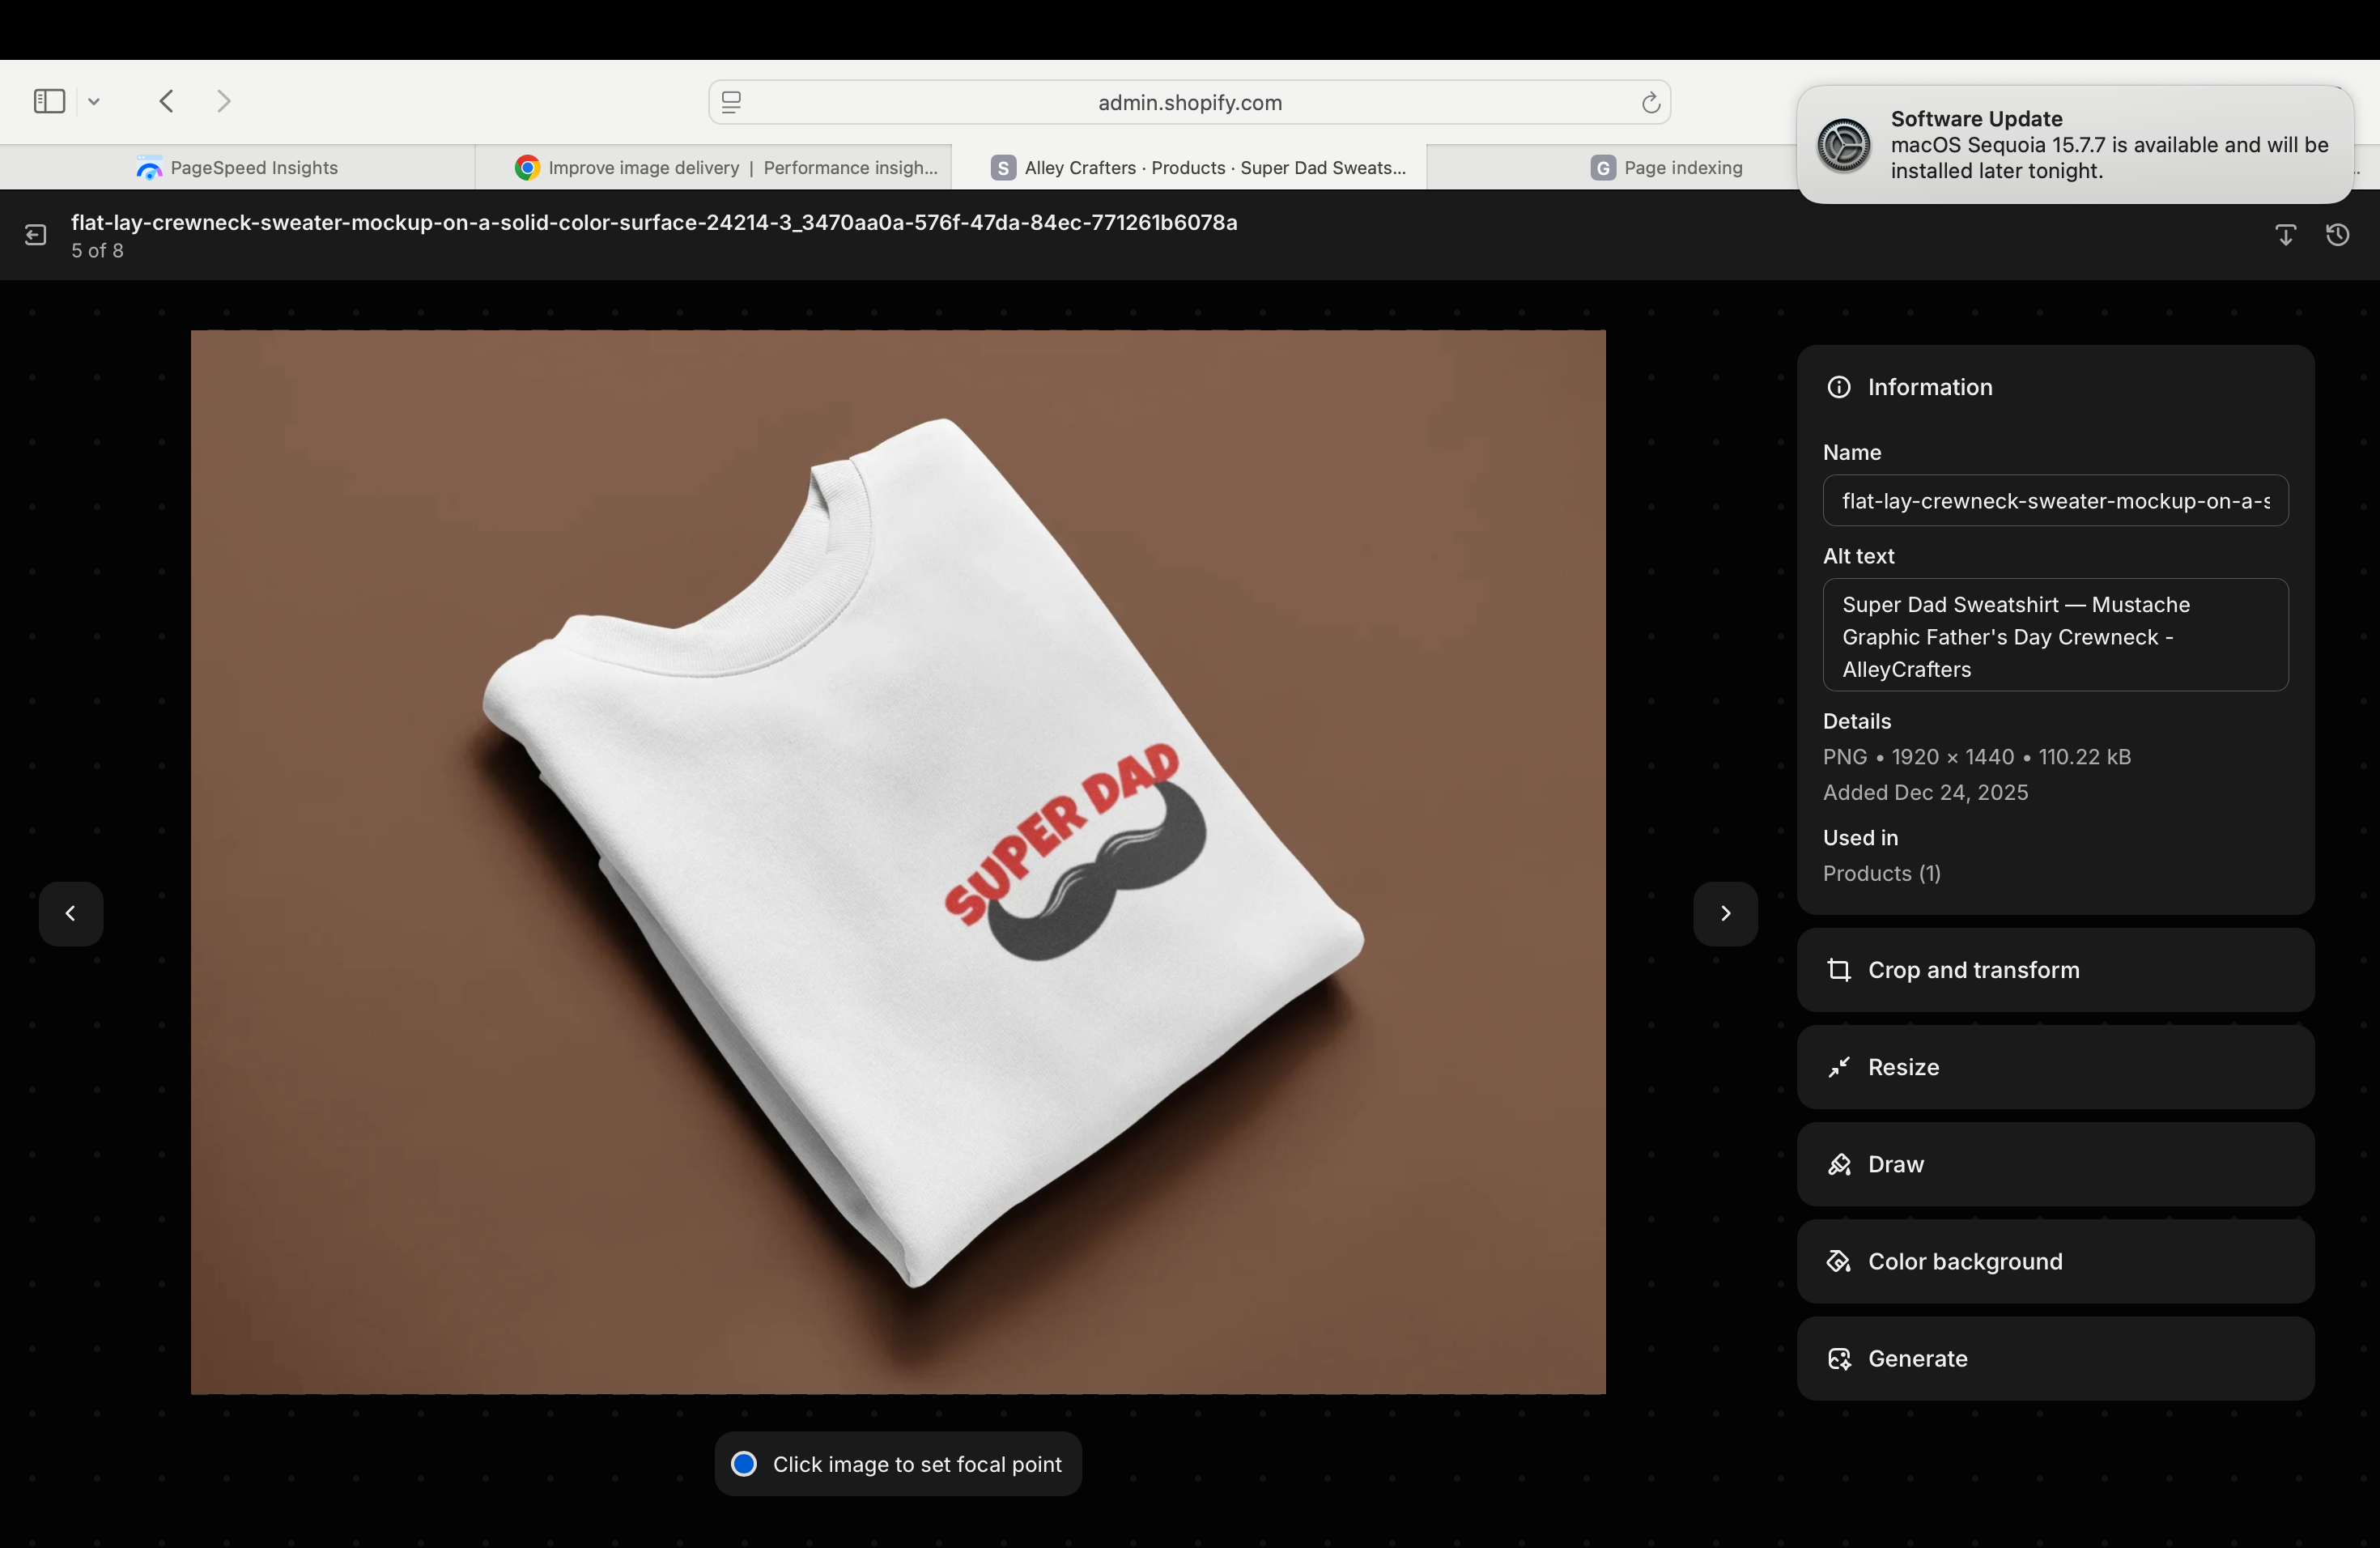
Task: Click the browser forward arrow
Action: pos(224,101)
